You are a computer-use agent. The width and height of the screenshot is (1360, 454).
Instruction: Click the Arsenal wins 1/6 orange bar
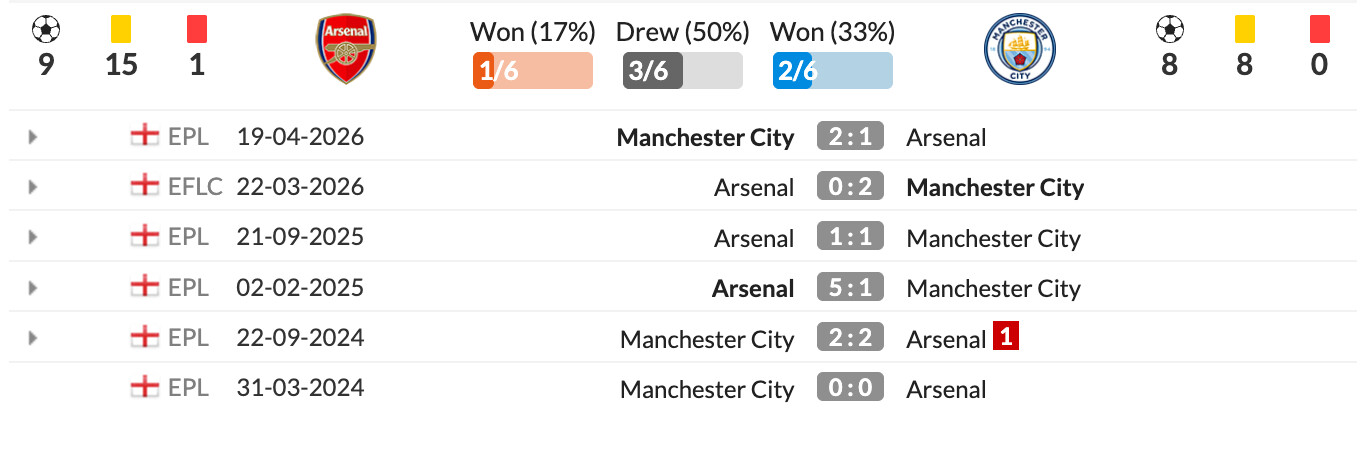tap(533, 71)
